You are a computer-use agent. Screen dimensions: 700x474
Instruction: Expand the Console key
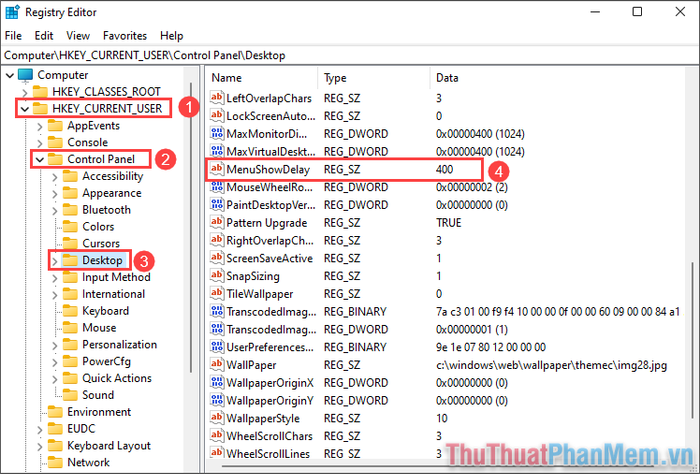click(x=40, y=143)
